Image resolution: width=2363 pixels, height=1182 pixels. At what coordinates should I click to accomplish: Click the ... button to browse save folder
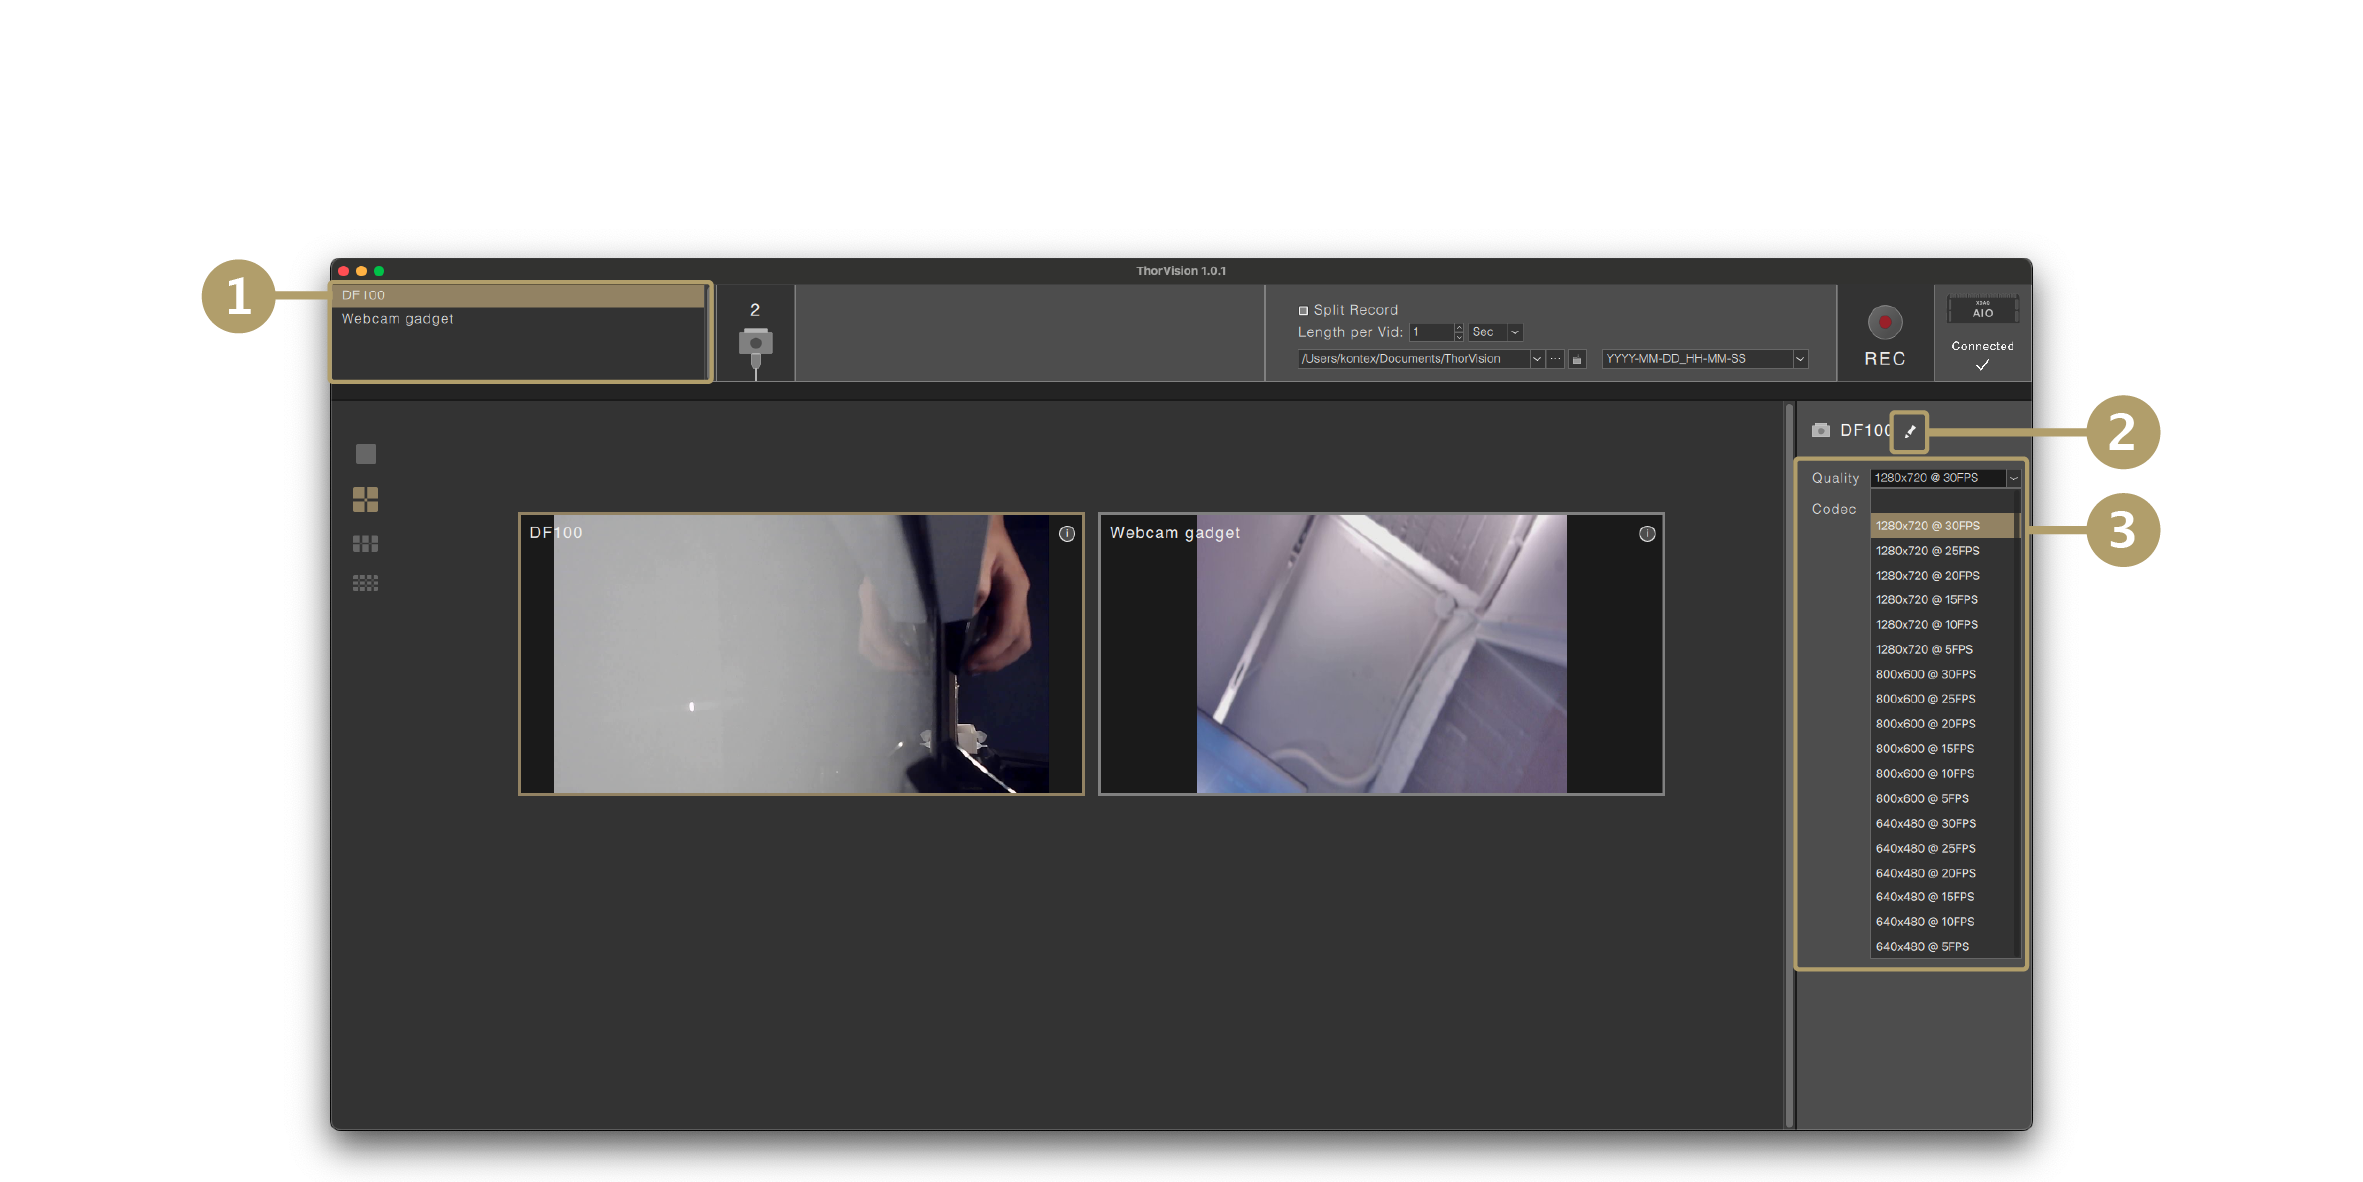click(1554, 358)
